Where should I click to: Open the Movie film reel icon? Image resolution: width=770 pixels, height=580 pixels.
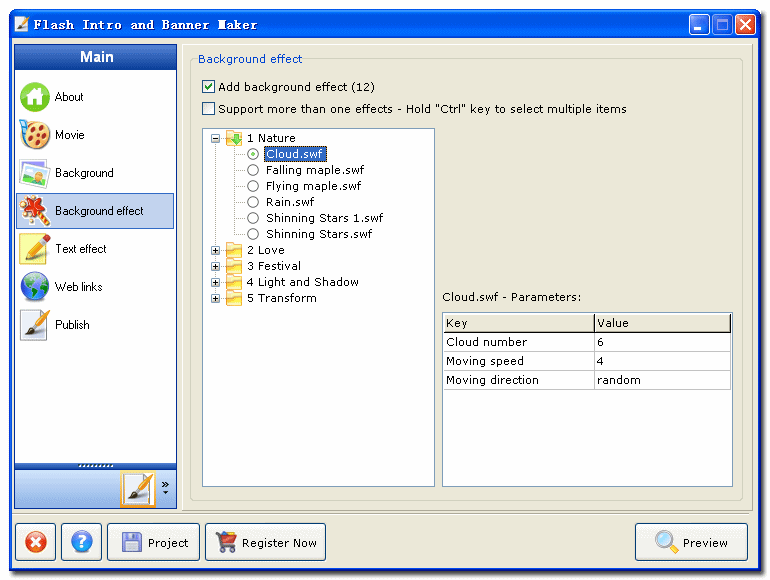[x=35, y=135]
